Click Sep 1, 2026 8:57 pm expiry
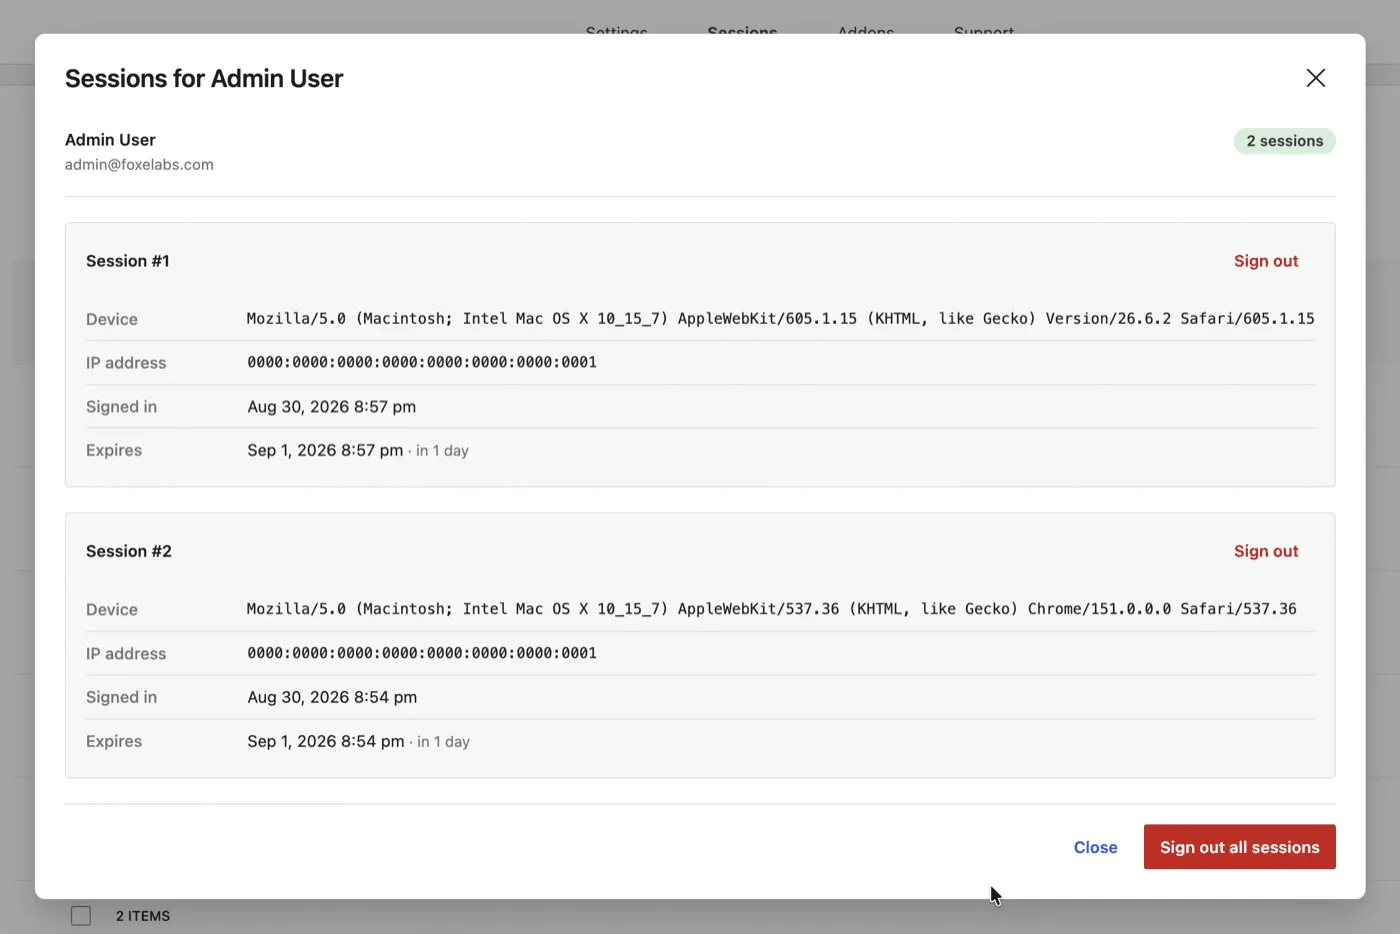The width and height of the screenshot is (1400, 934). (325, 450)
